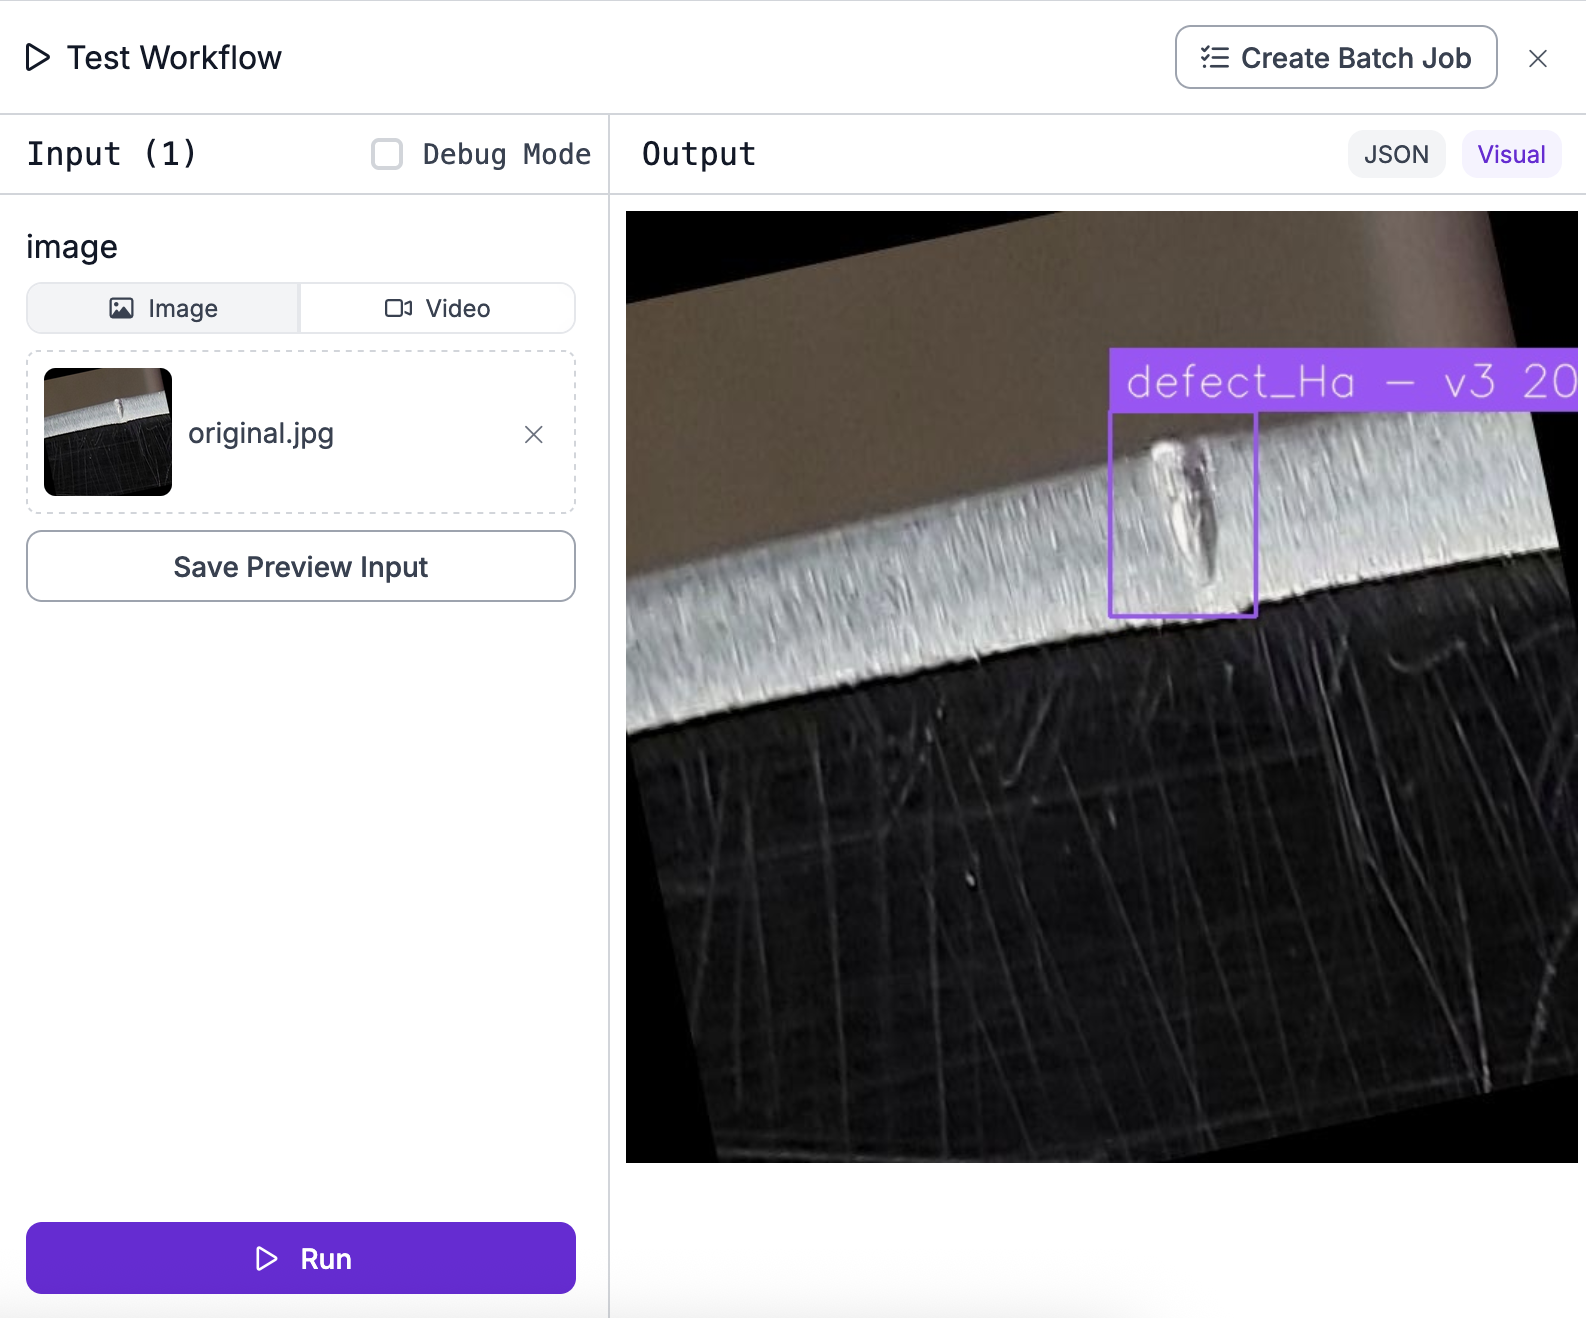1586x1318 pixels.
Task: Click the camera icon in the Video tab
Action: pyautogui.click(x=398, y=309)
